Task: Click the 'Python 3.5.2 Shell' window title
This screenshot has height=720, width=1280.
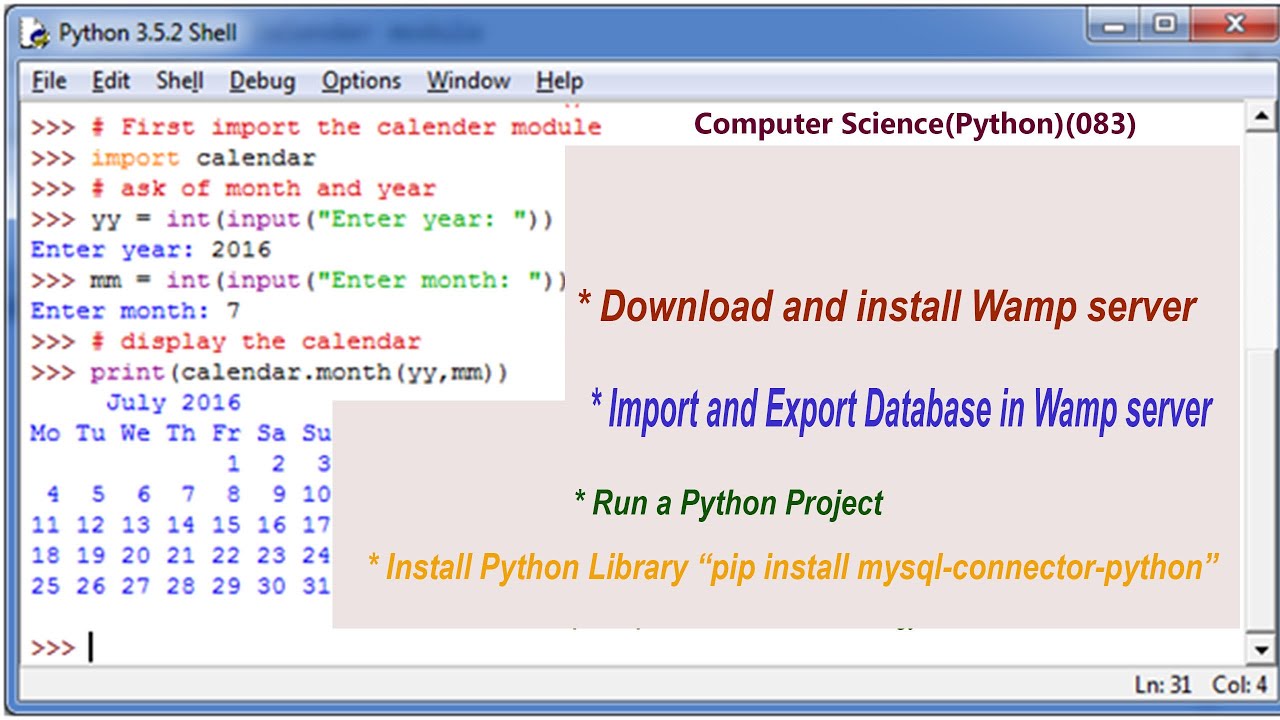Action: click(x=148, y=34)
